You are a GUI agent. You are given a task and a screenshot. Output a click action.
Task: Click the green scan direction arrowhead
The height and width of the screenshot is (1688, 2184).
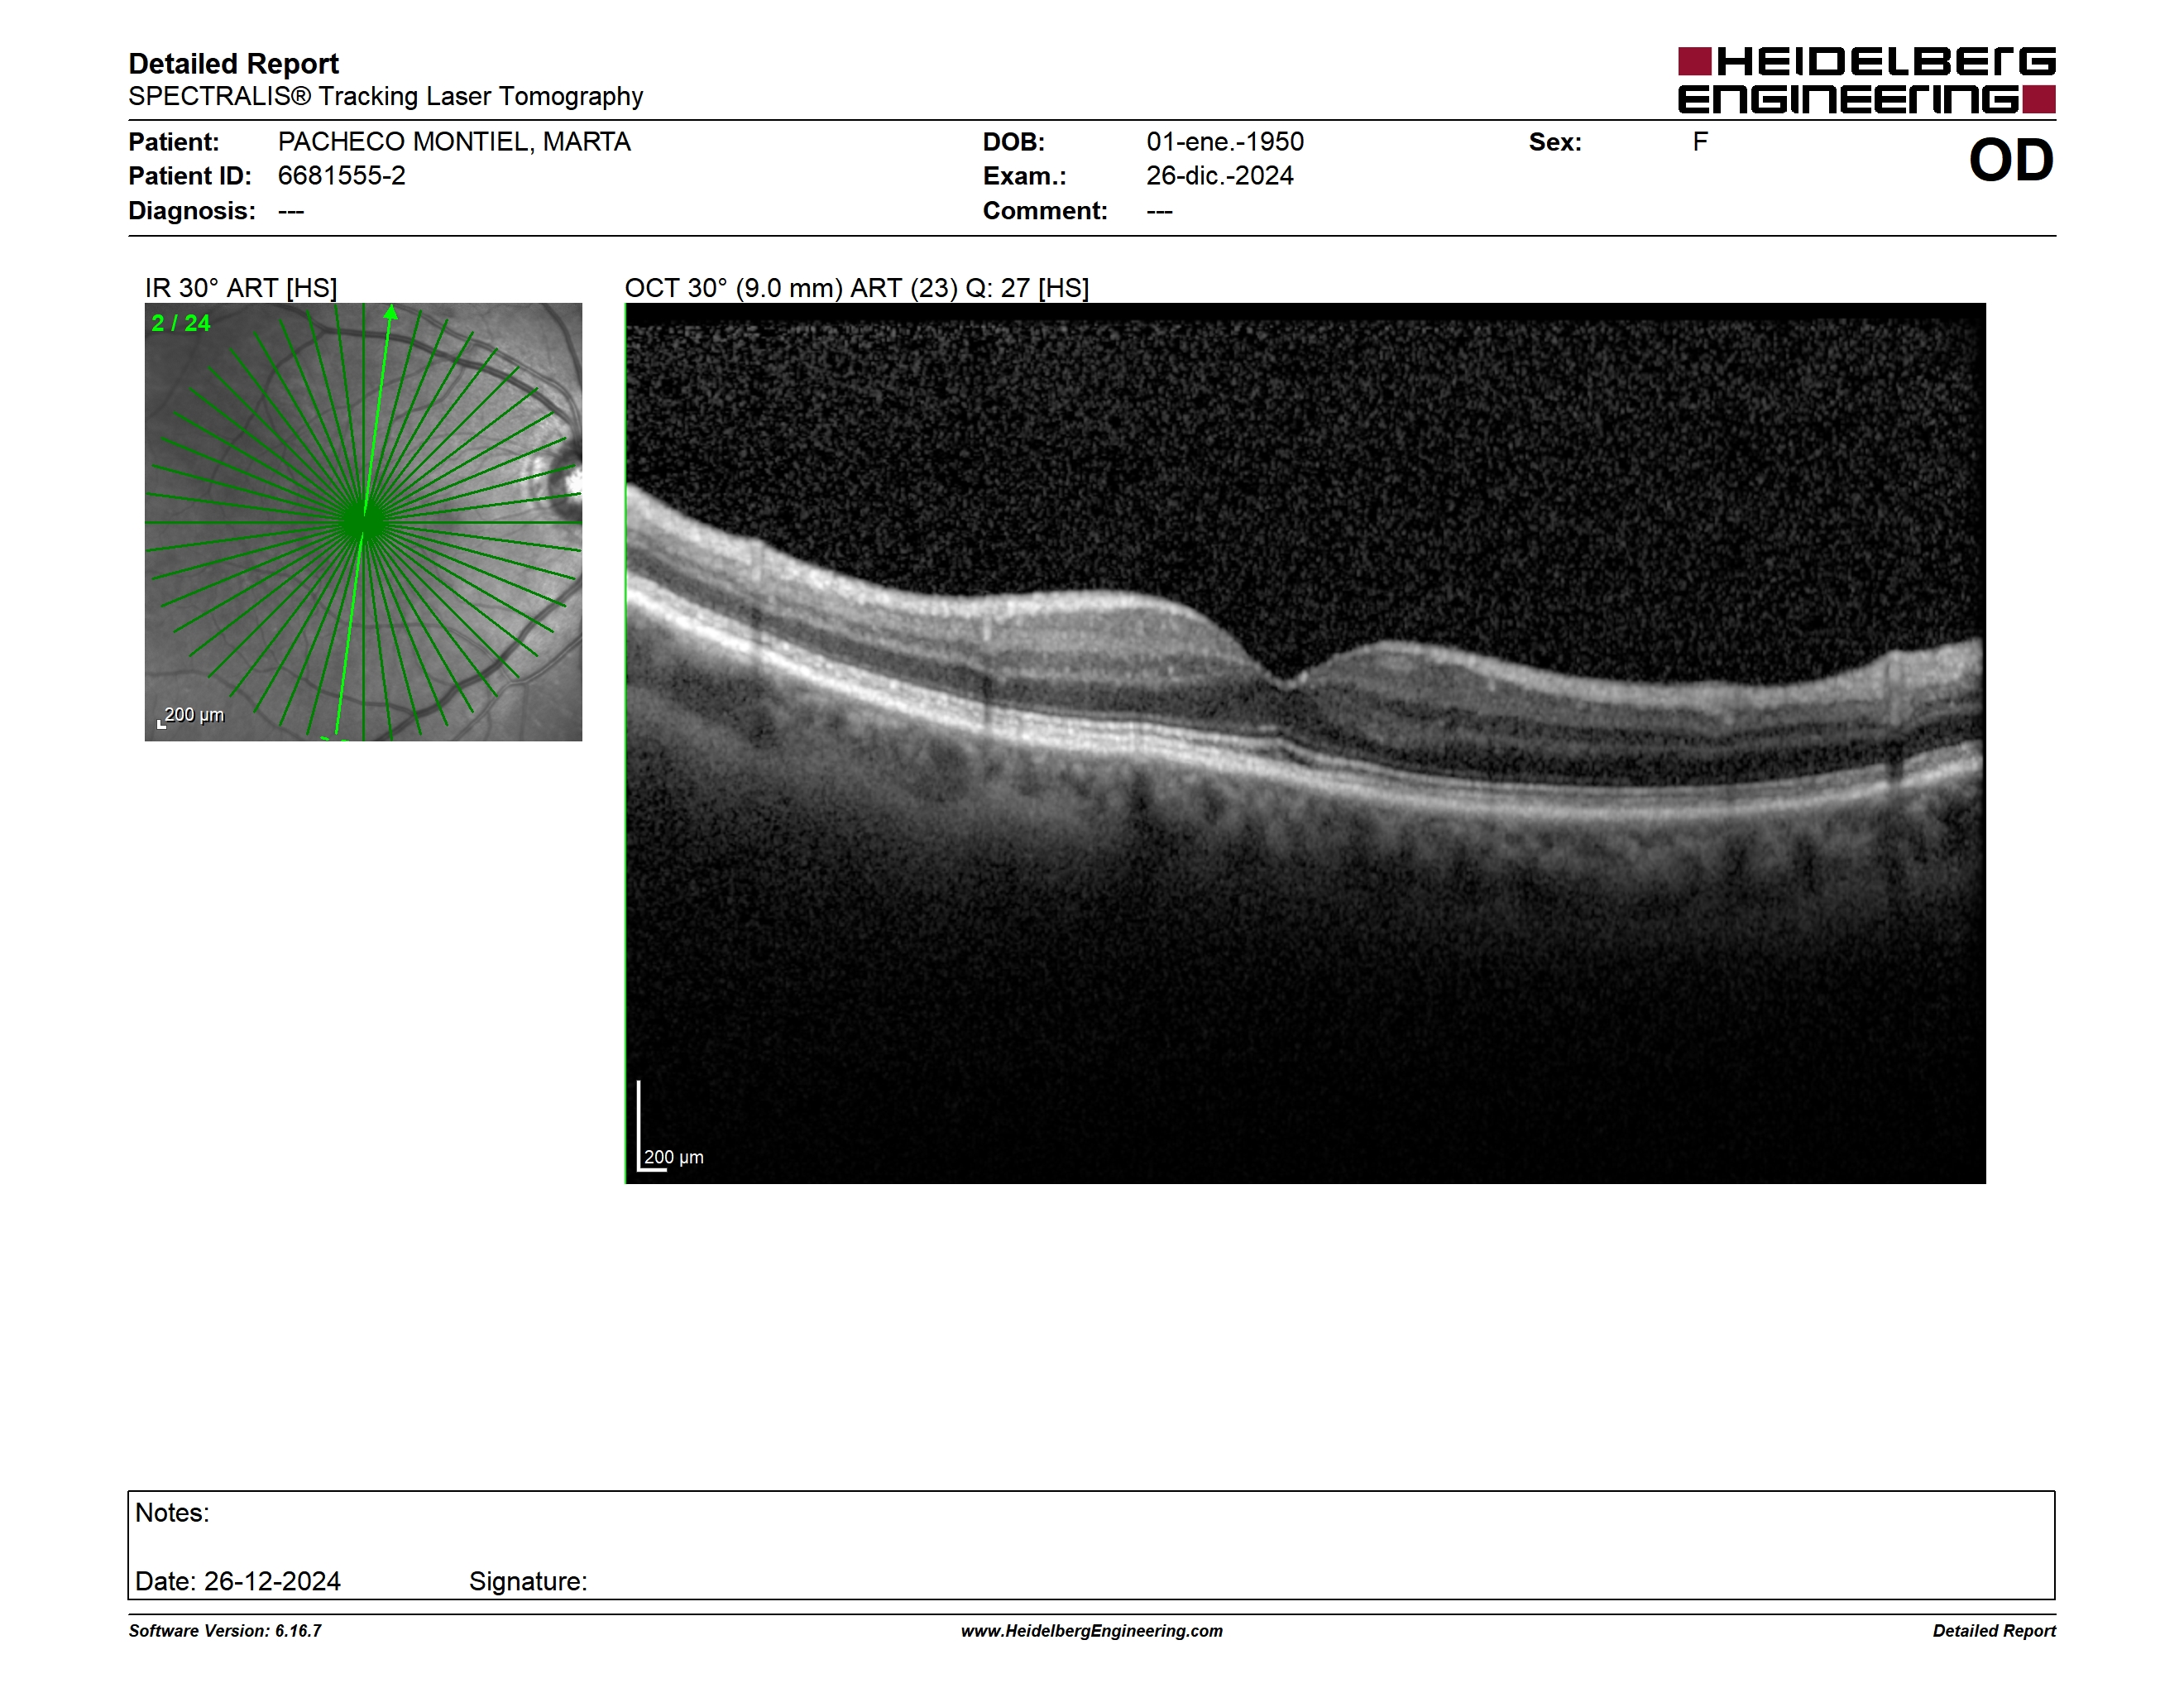(391, 312)
